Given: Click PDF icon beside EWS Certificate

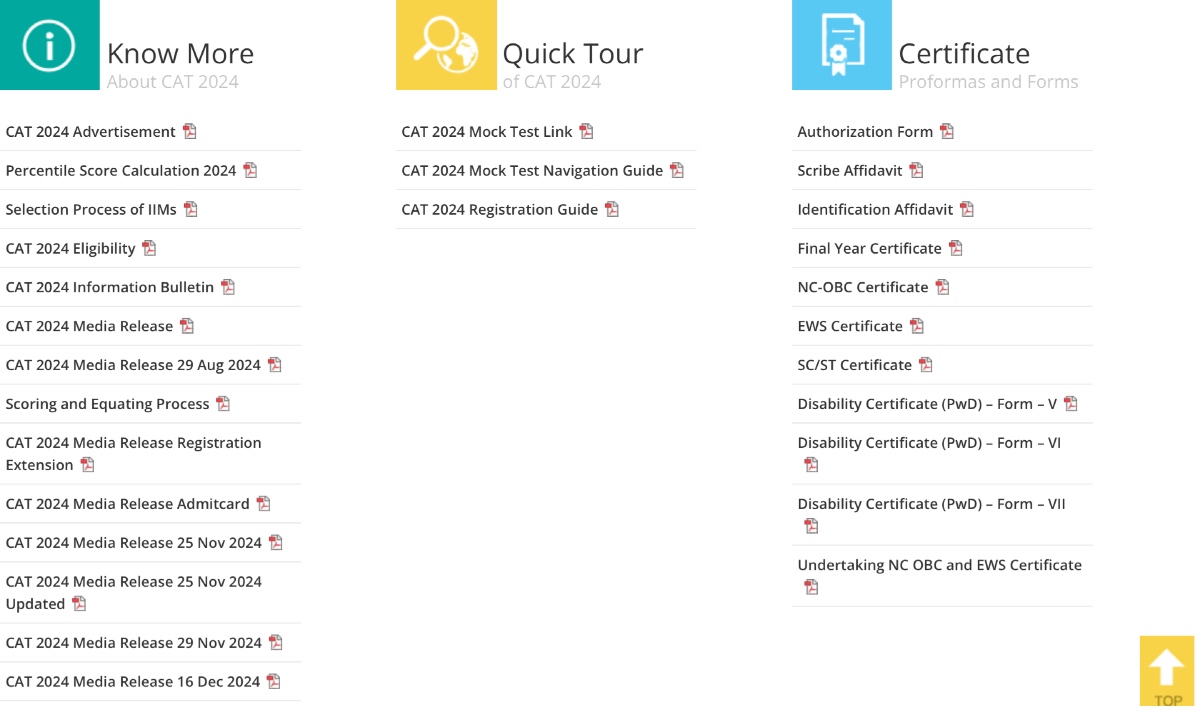Looking at the screenshot, I should [917, 326].
